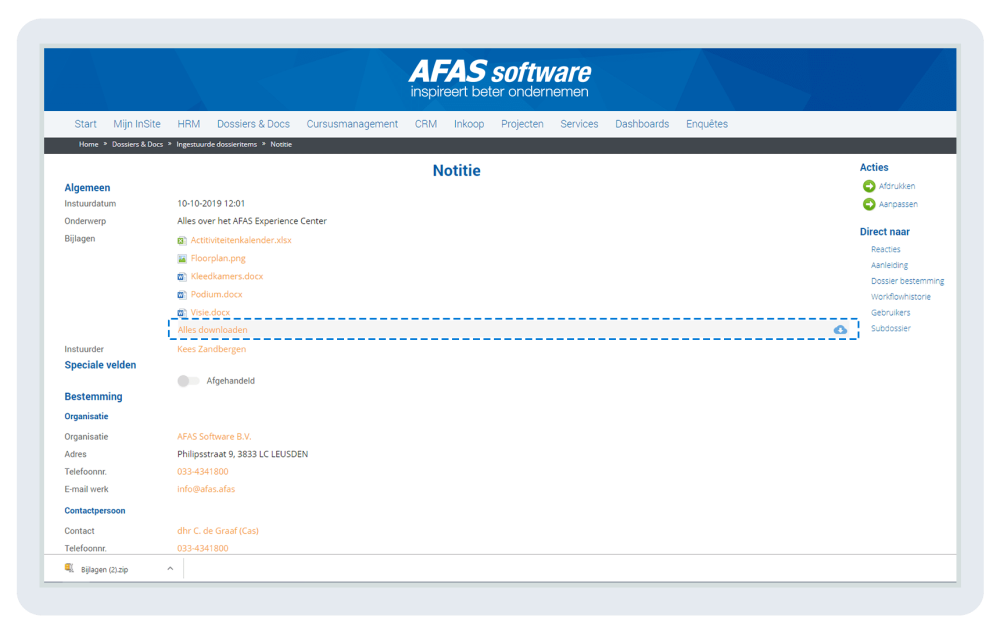Click the image icon next to Floorplan.png
This screenshot has height=641, width=1000.
pos(182,258)
